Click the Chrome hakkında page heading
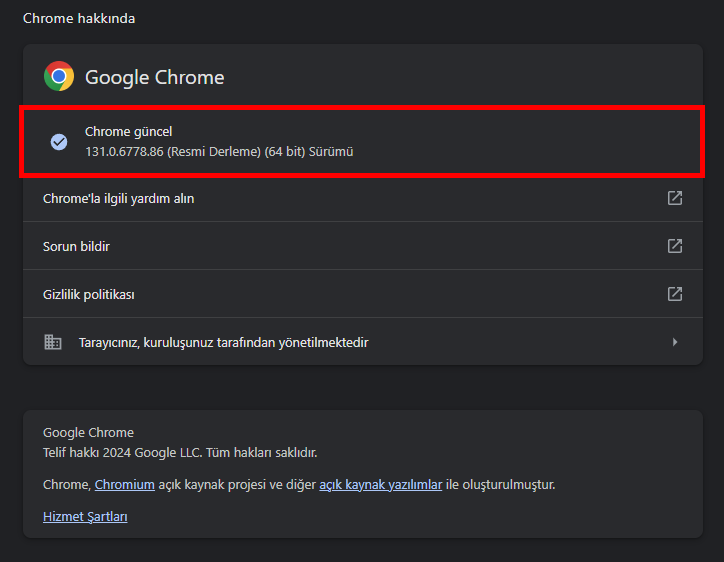This screenshot has width=724, height=562. [79, 19]
